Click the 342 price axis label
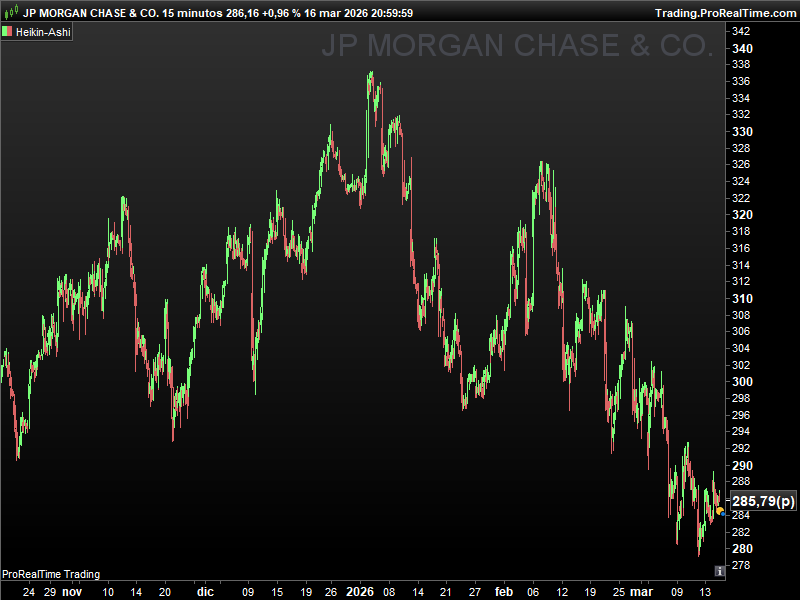 (x=741, y=31)
